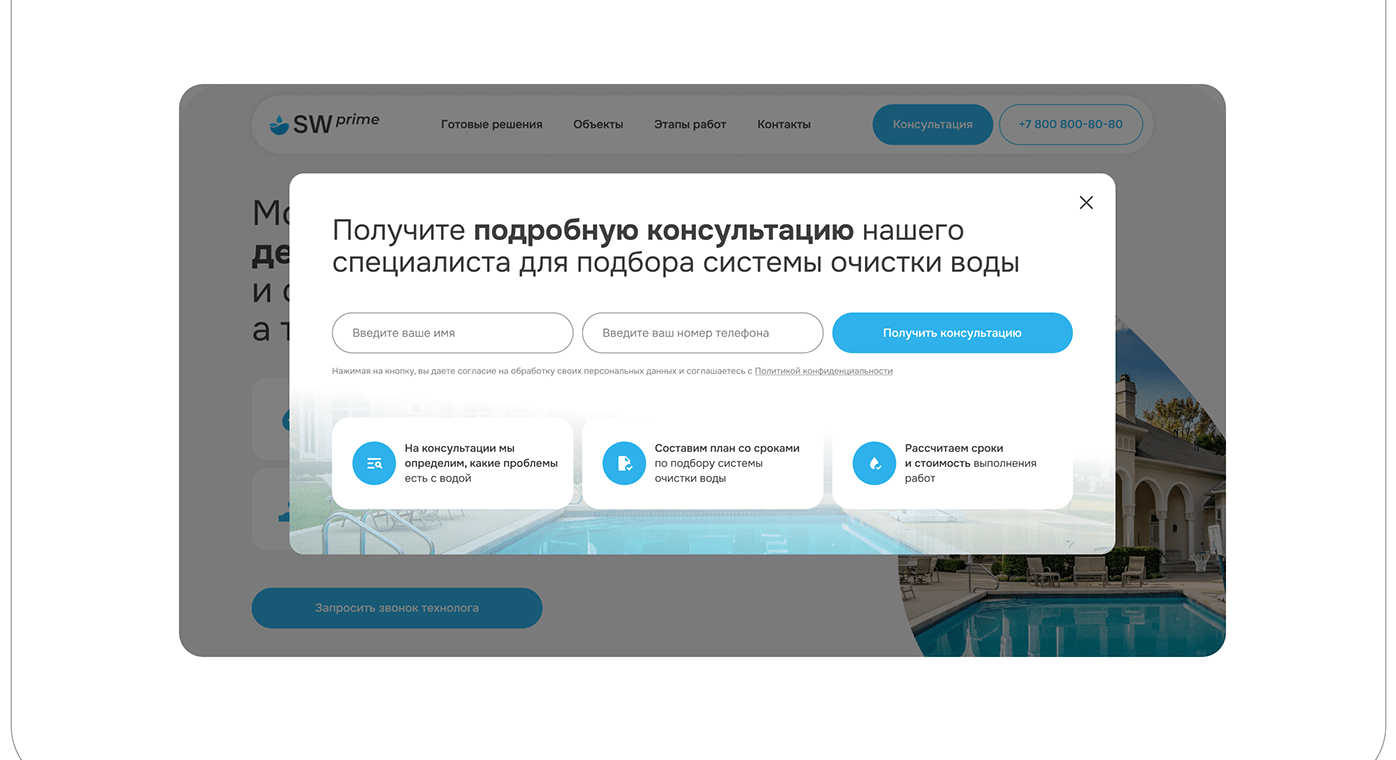Select the 'Рассчитаем сроки и стоимость' card text
The height and width of the screenshot is (760, 1396).
pos(970,463)
